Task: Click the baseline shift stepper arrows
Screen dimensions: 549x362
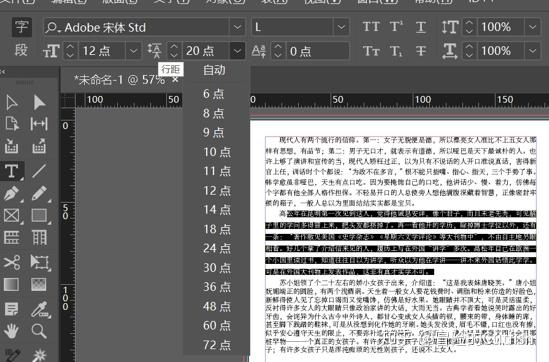Action: 278,51
